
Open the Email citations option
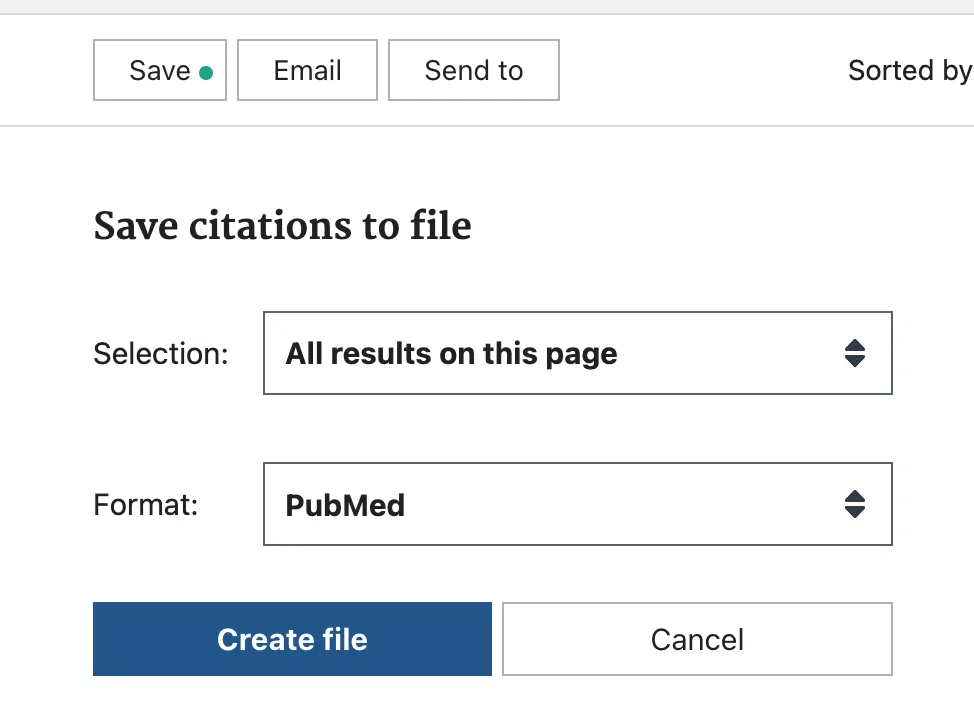point(307,70)
